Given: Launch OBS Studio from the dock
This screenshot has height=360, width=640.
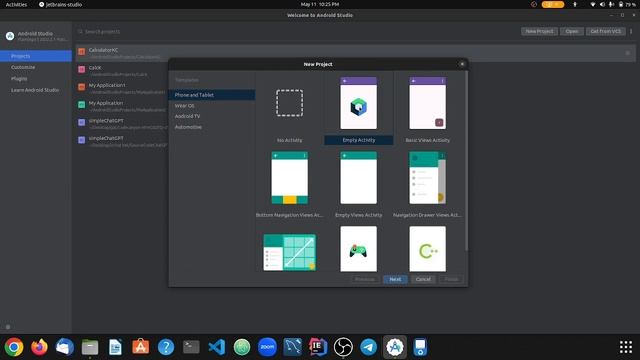Looking at the screenshot, I should pos(343,347).
